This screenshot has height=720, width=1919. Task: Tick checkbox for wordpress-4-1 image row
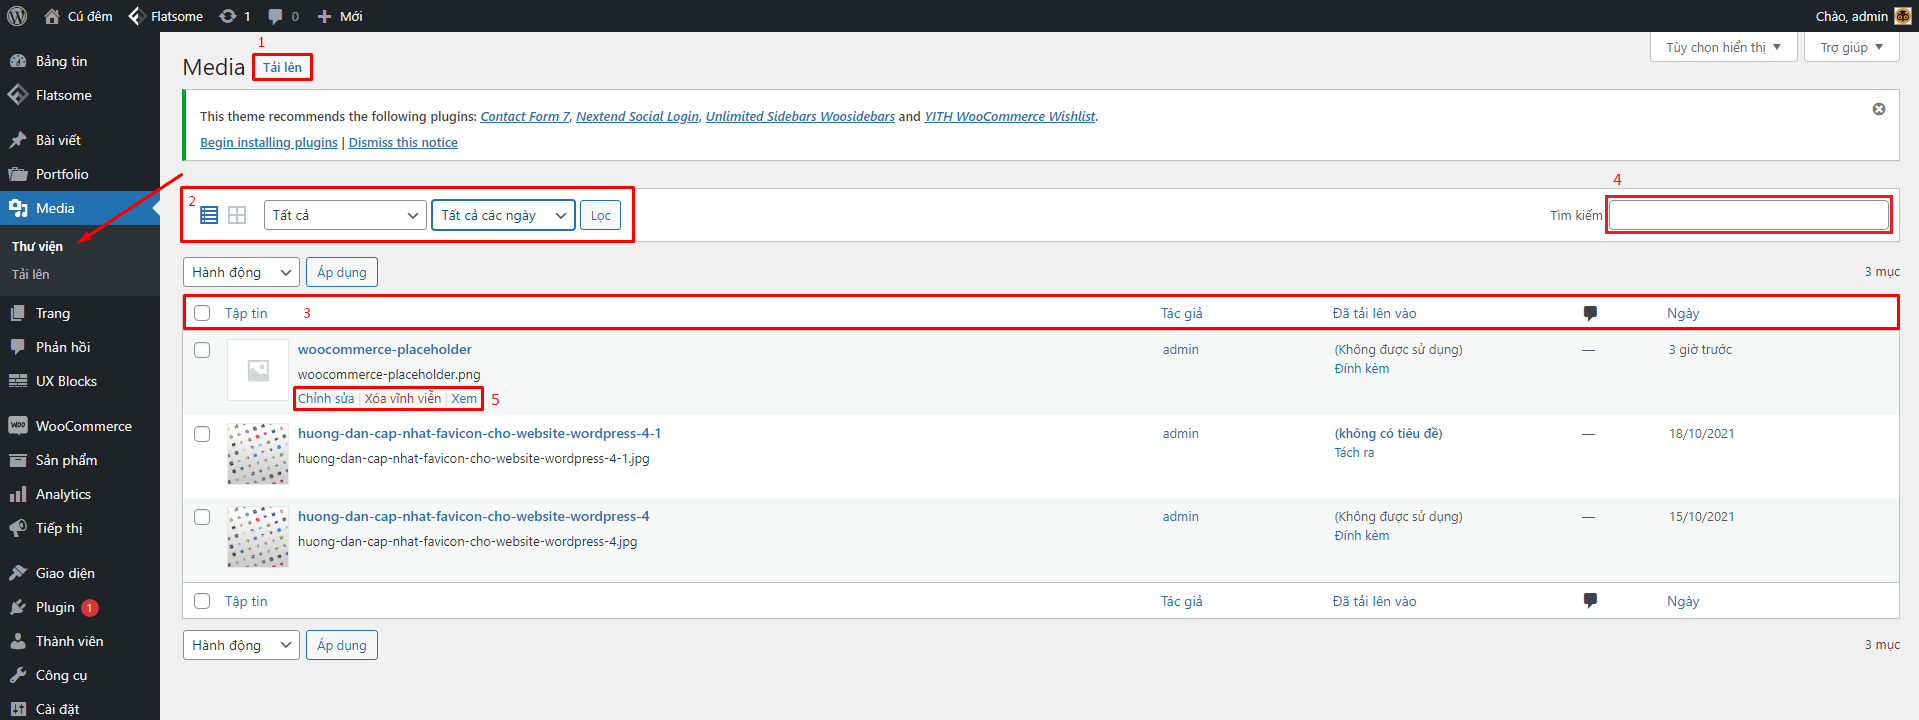coord(202,434)
